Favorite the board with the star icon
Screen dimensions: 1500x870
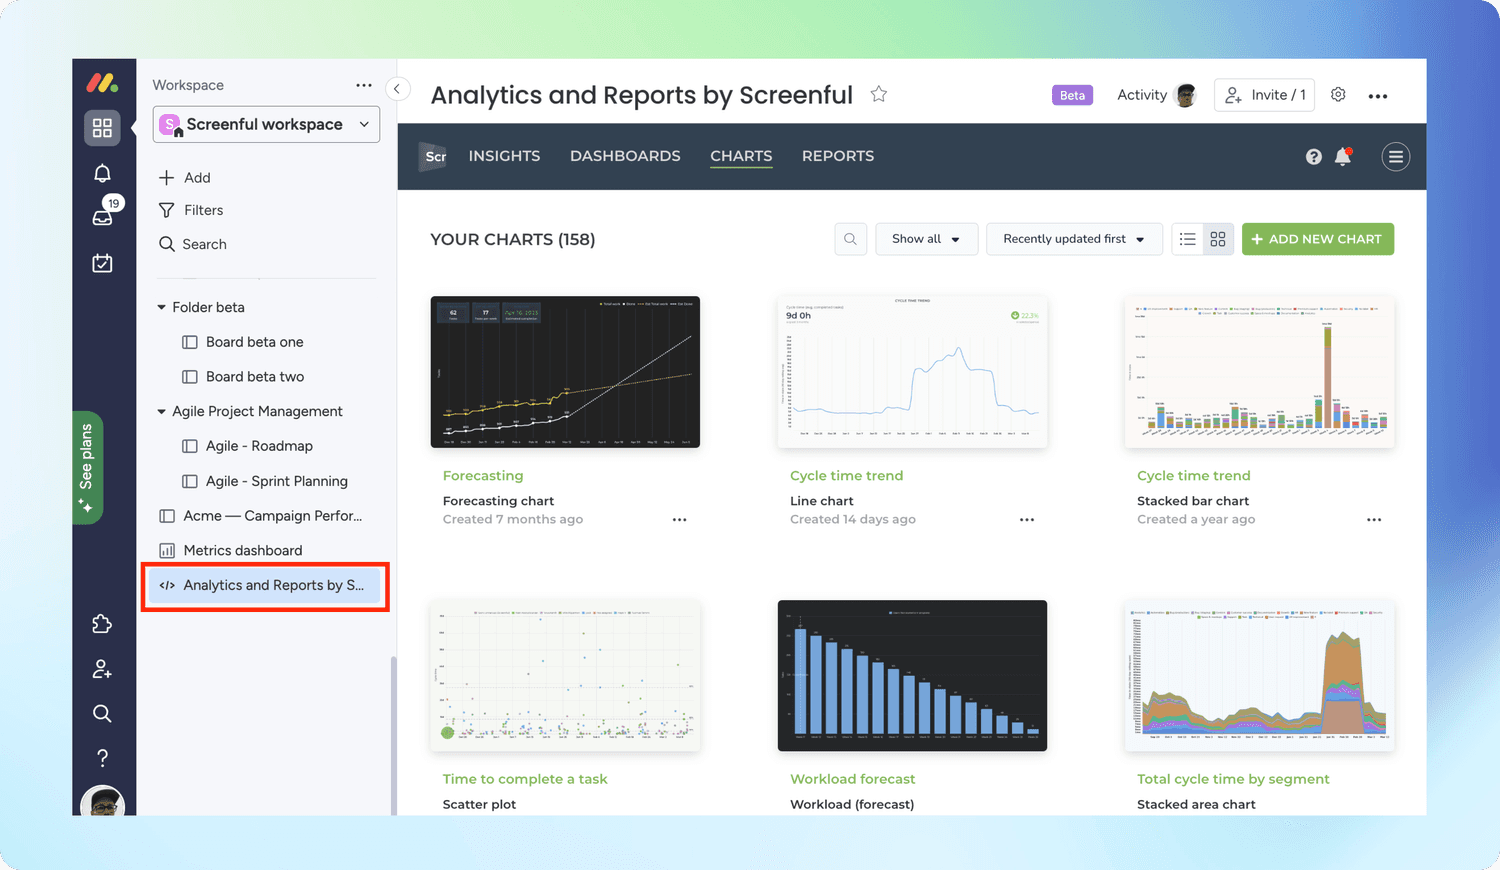879,94
